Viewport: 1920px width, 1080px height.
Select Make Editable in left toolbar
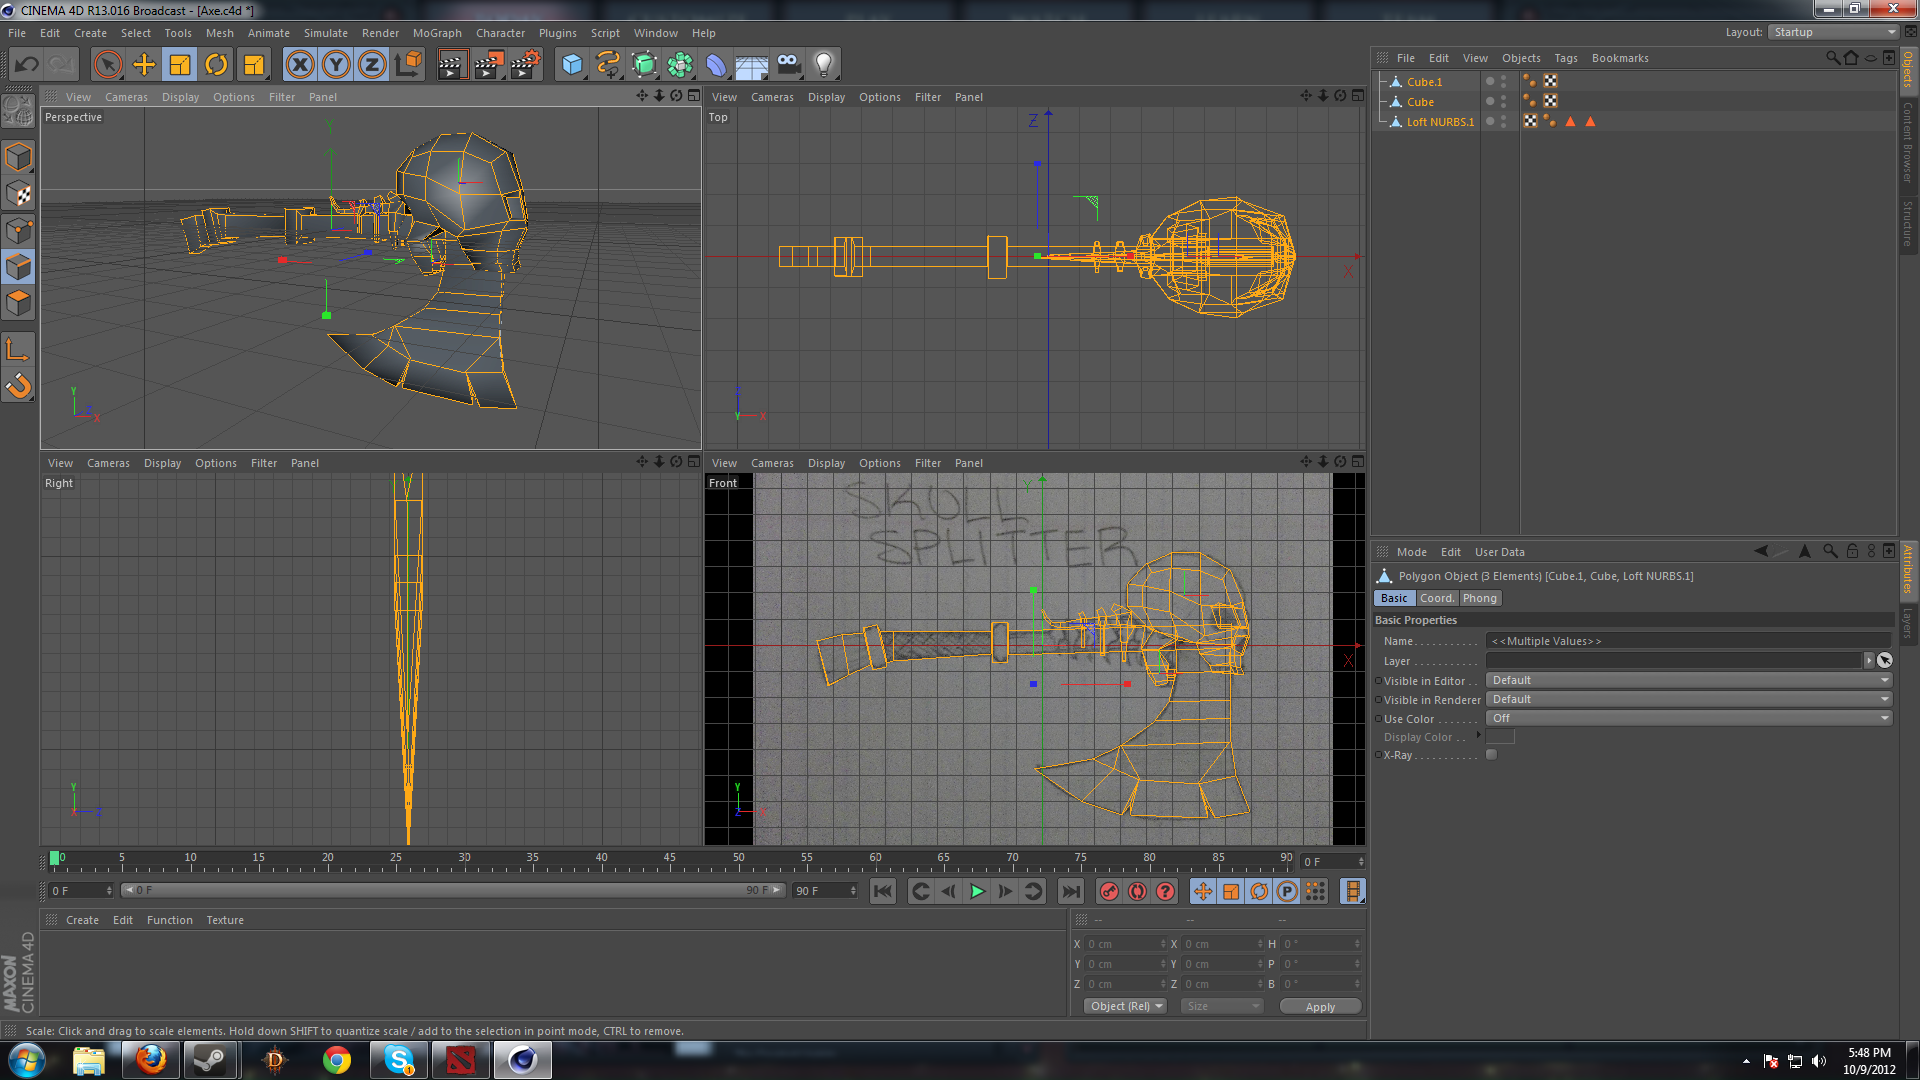tap(18, 110)
